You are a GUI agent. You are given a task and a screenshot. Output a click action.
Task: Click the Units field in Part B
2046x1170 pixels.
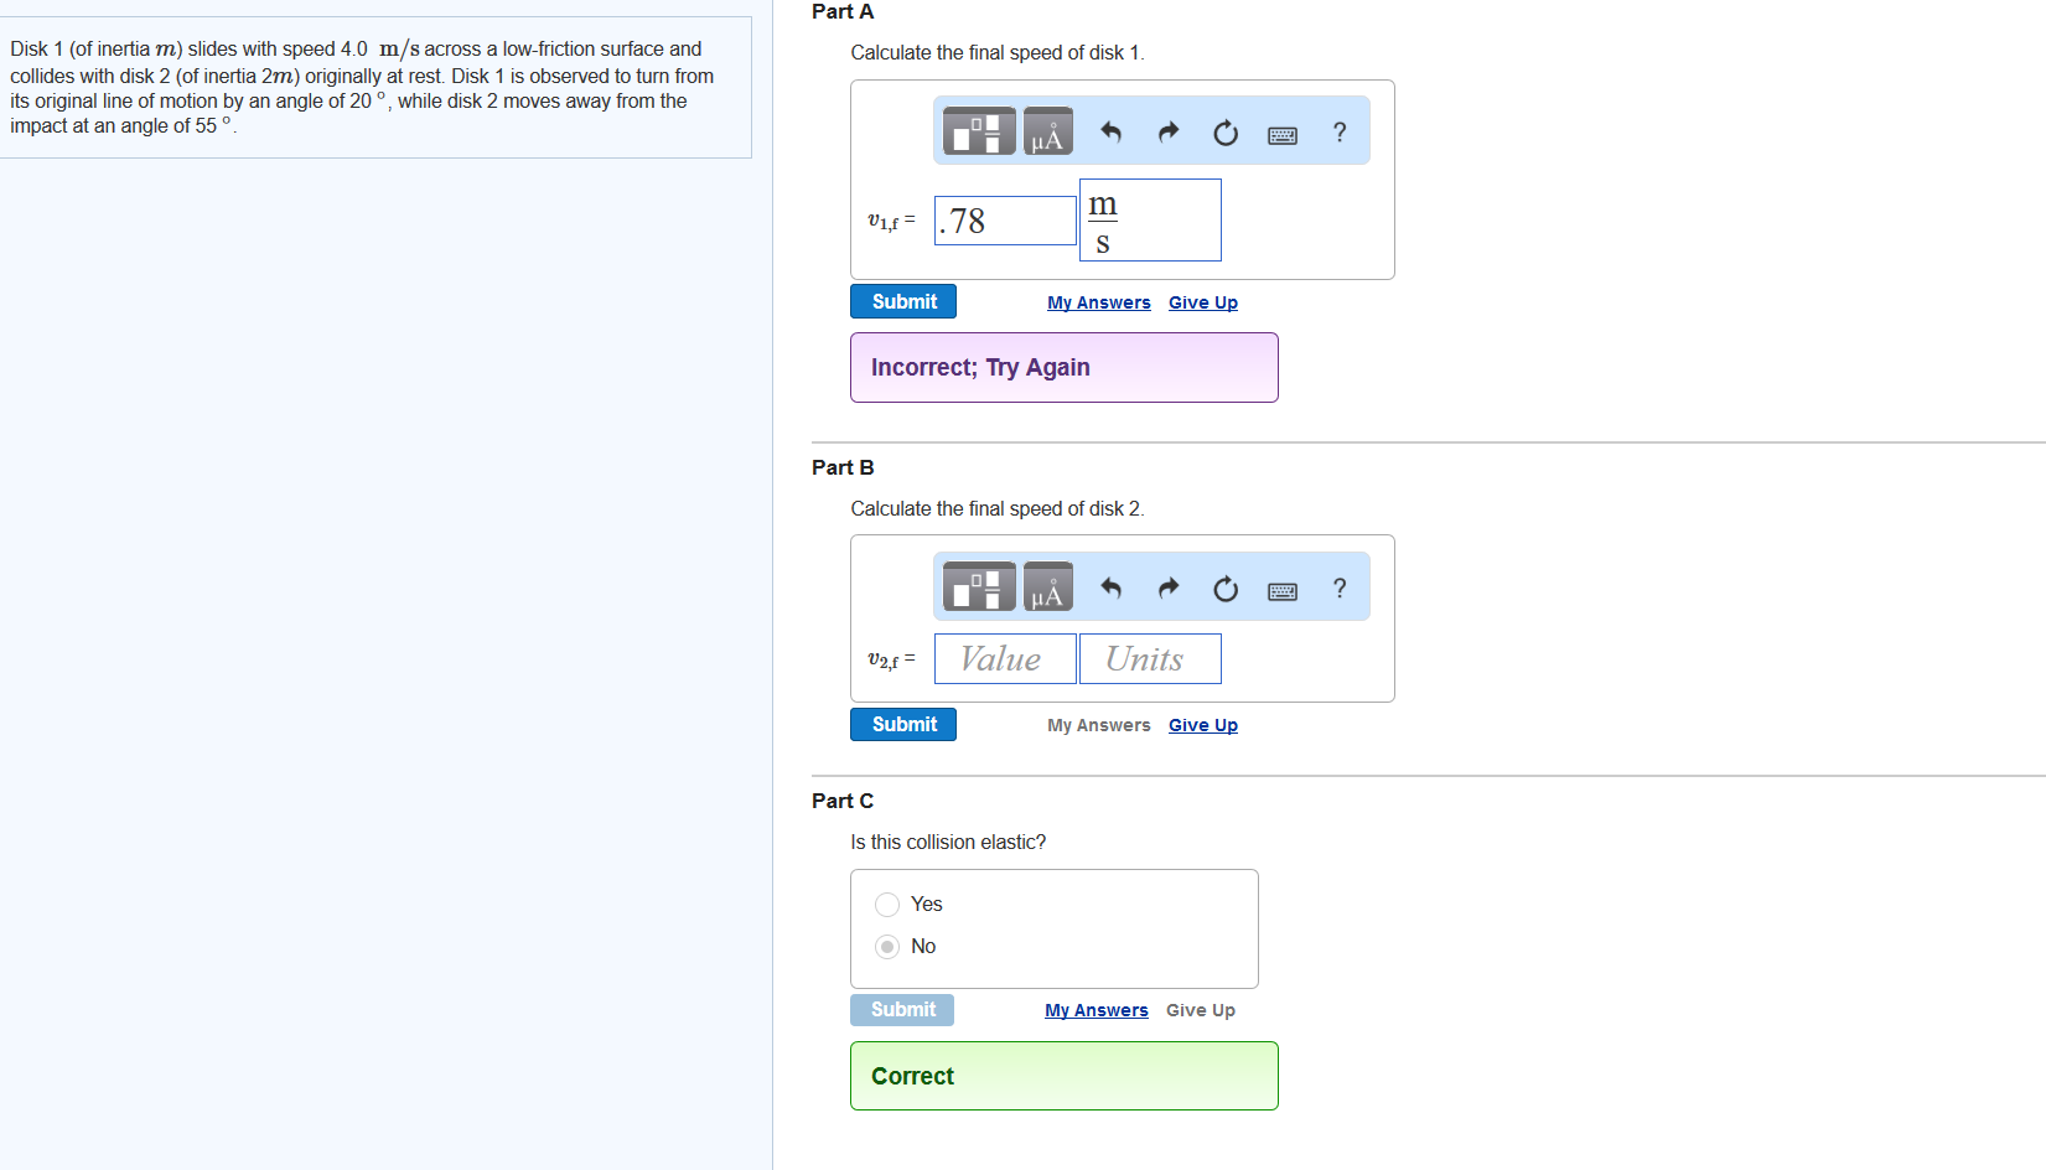coord(1149,658)
